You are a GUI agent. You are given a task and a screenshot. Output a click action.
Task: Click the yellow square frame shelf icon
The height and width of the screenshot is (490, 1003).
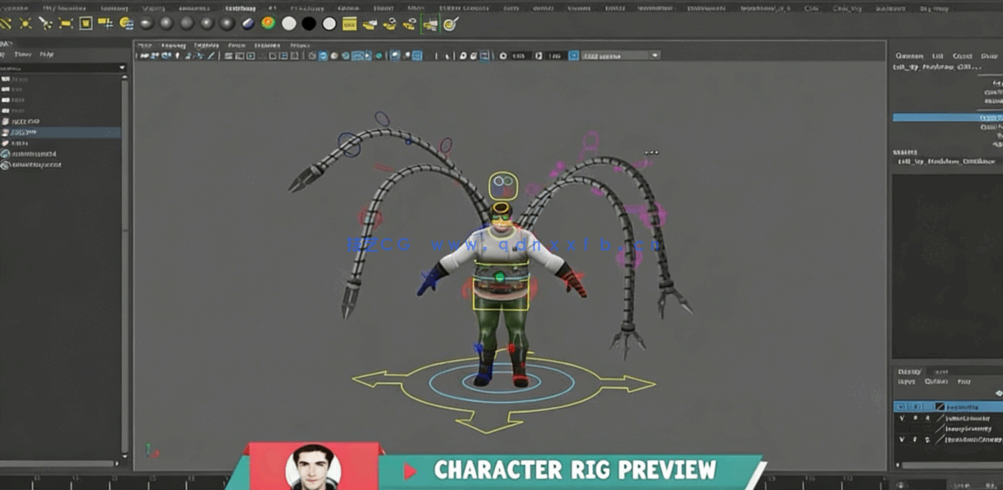point(86,23)
